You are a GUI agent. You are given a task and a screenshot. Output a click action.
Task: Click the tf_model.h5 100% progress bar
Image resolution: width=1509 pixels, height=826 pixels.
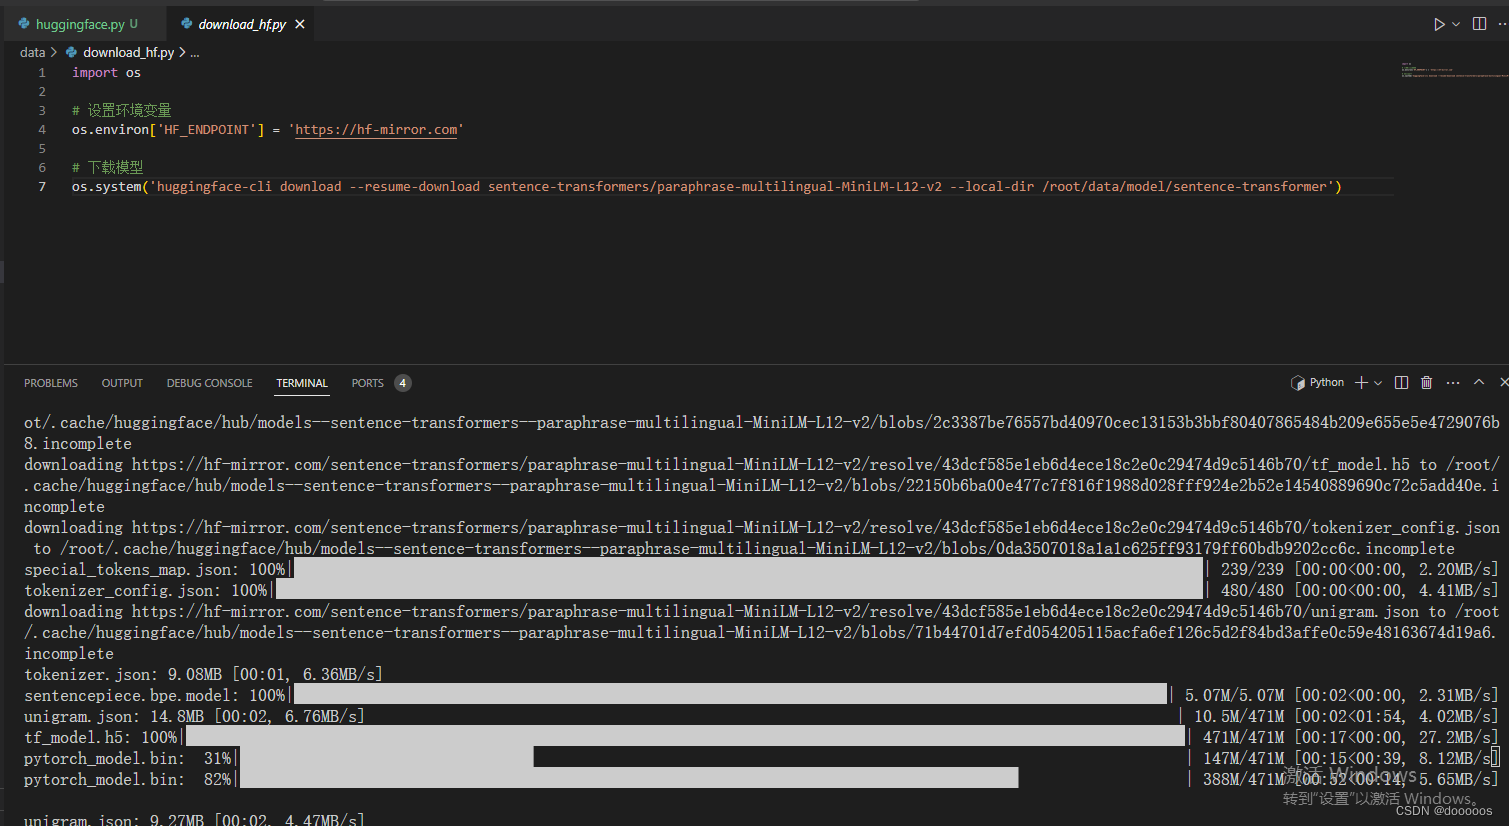point(685,738)
